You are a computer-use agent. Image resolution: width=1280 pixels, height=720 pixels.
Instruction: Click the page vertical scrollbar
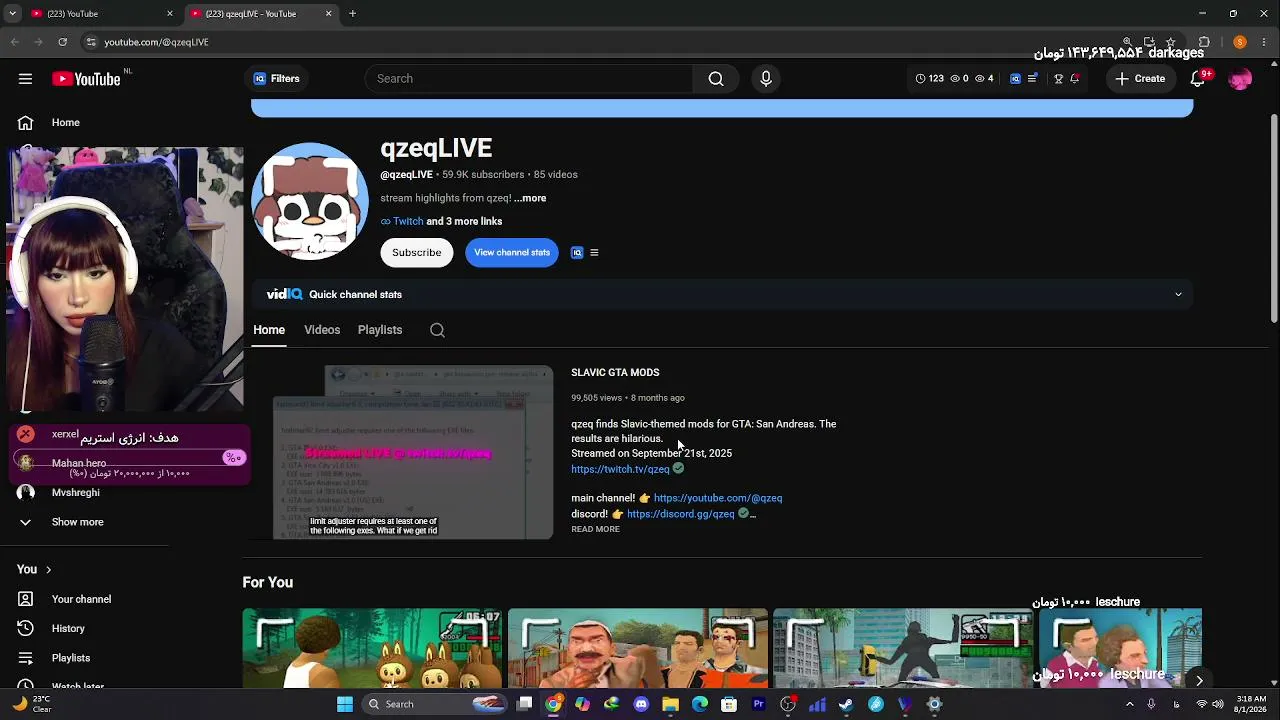coord(1274,220)
